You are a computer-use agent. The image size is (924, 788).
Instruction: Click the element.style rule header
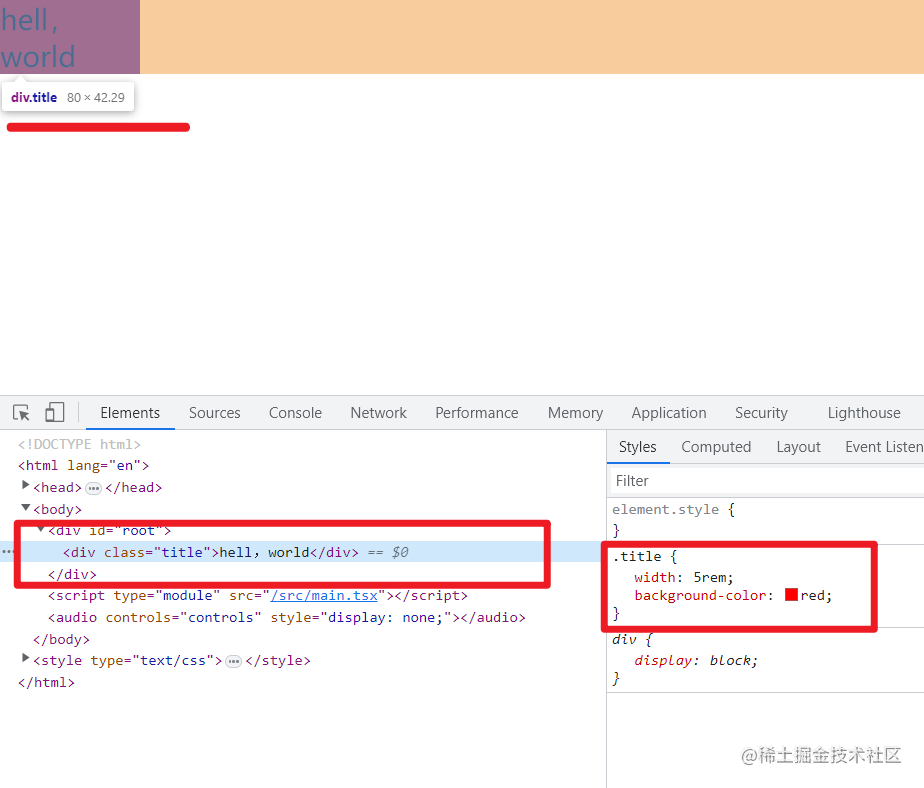click(674, 510)
